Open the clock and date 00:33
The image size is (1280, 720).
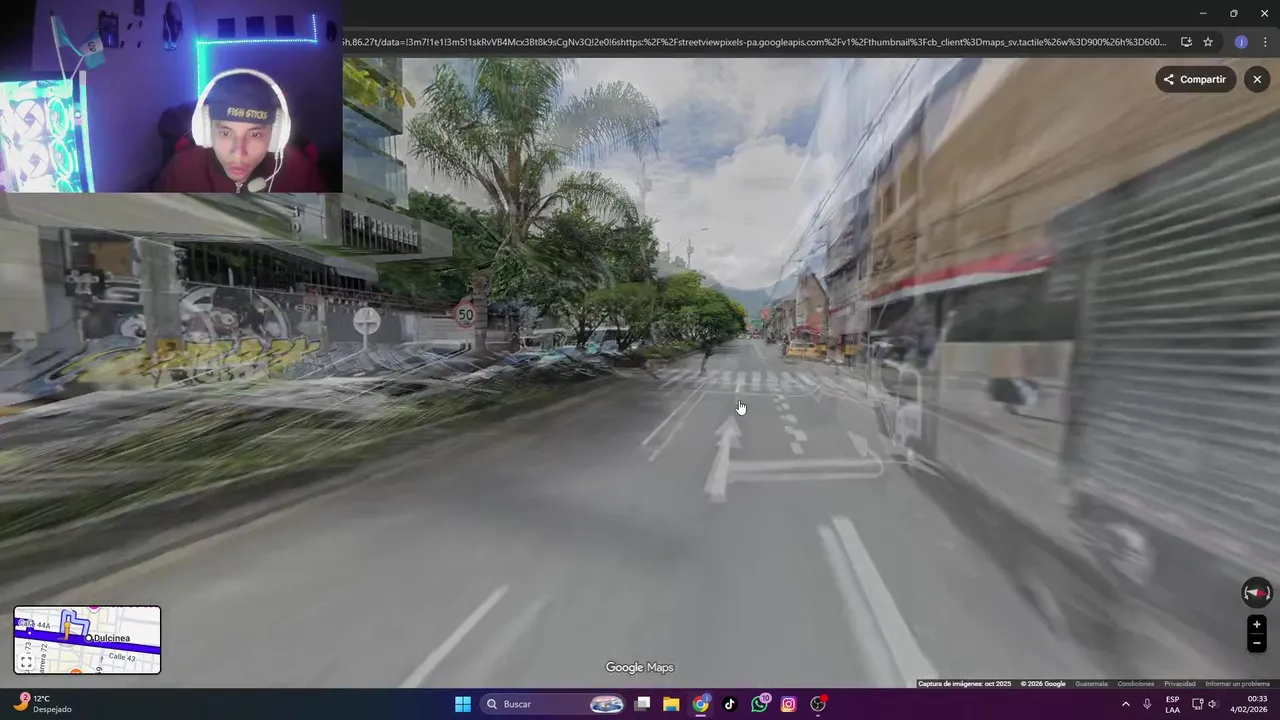click(x=1249, y=704)
